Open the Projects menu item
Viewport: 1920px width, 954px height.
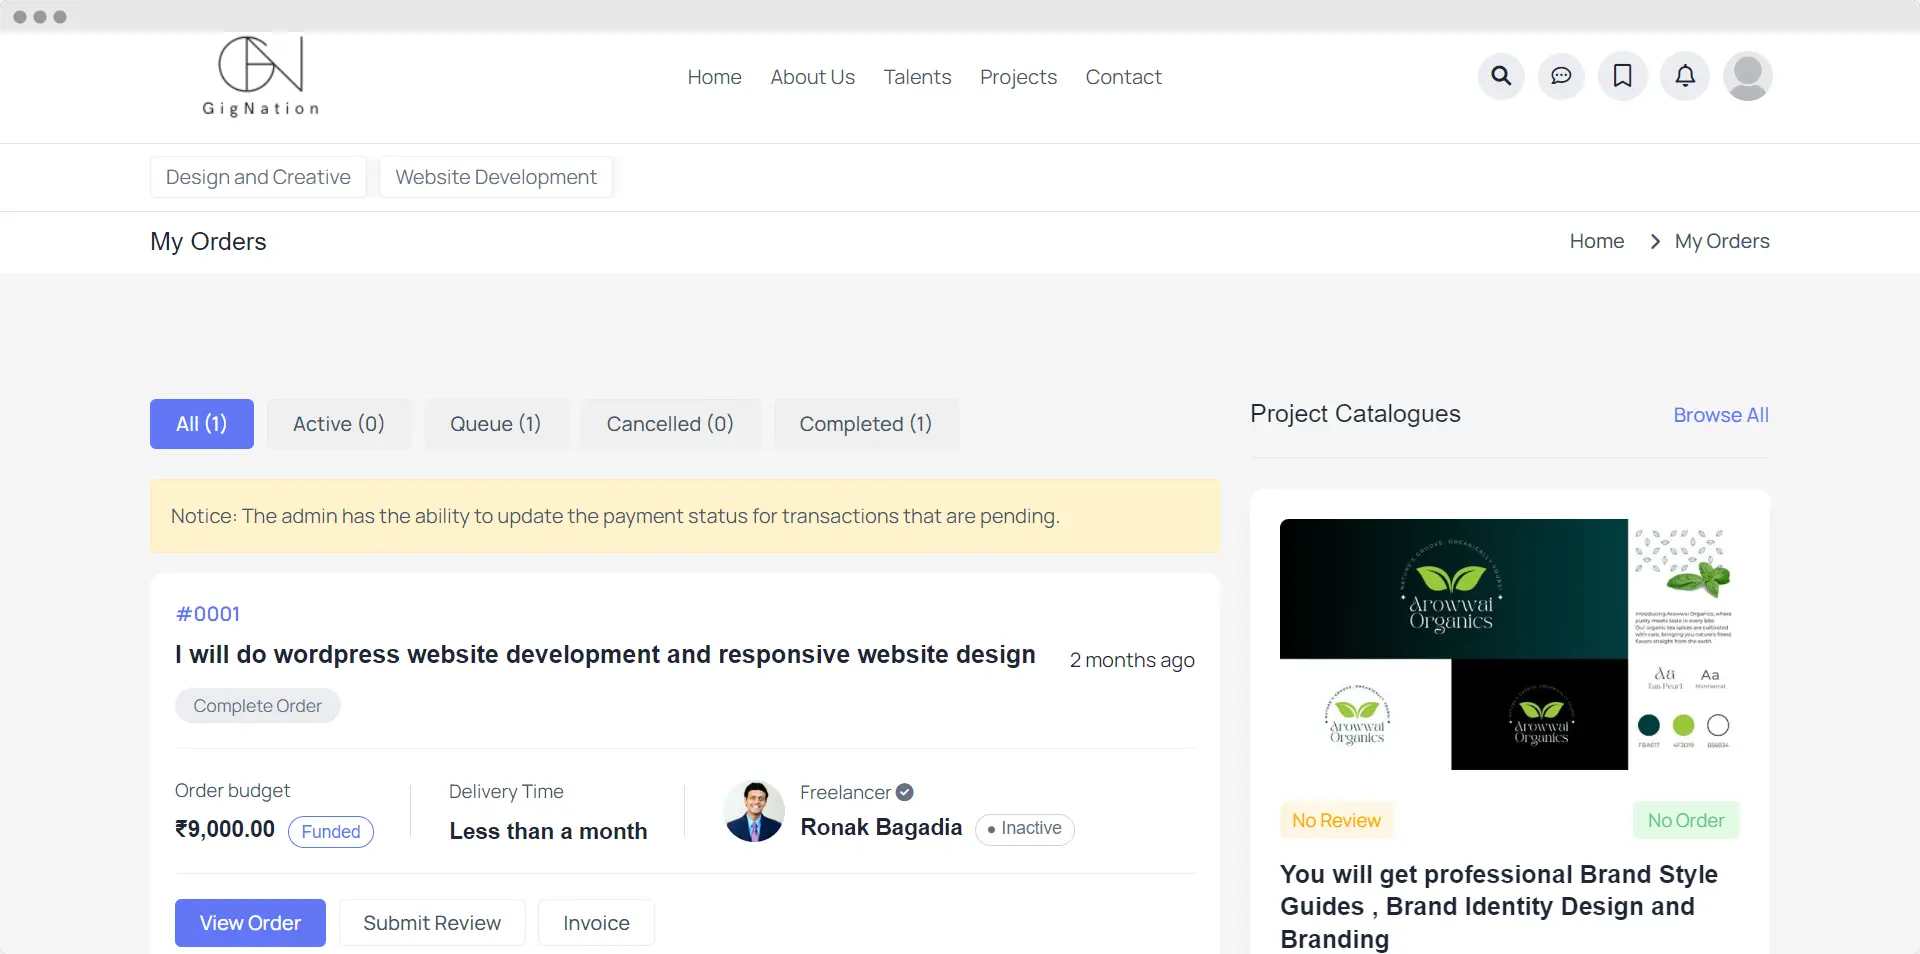point(1018,77)
